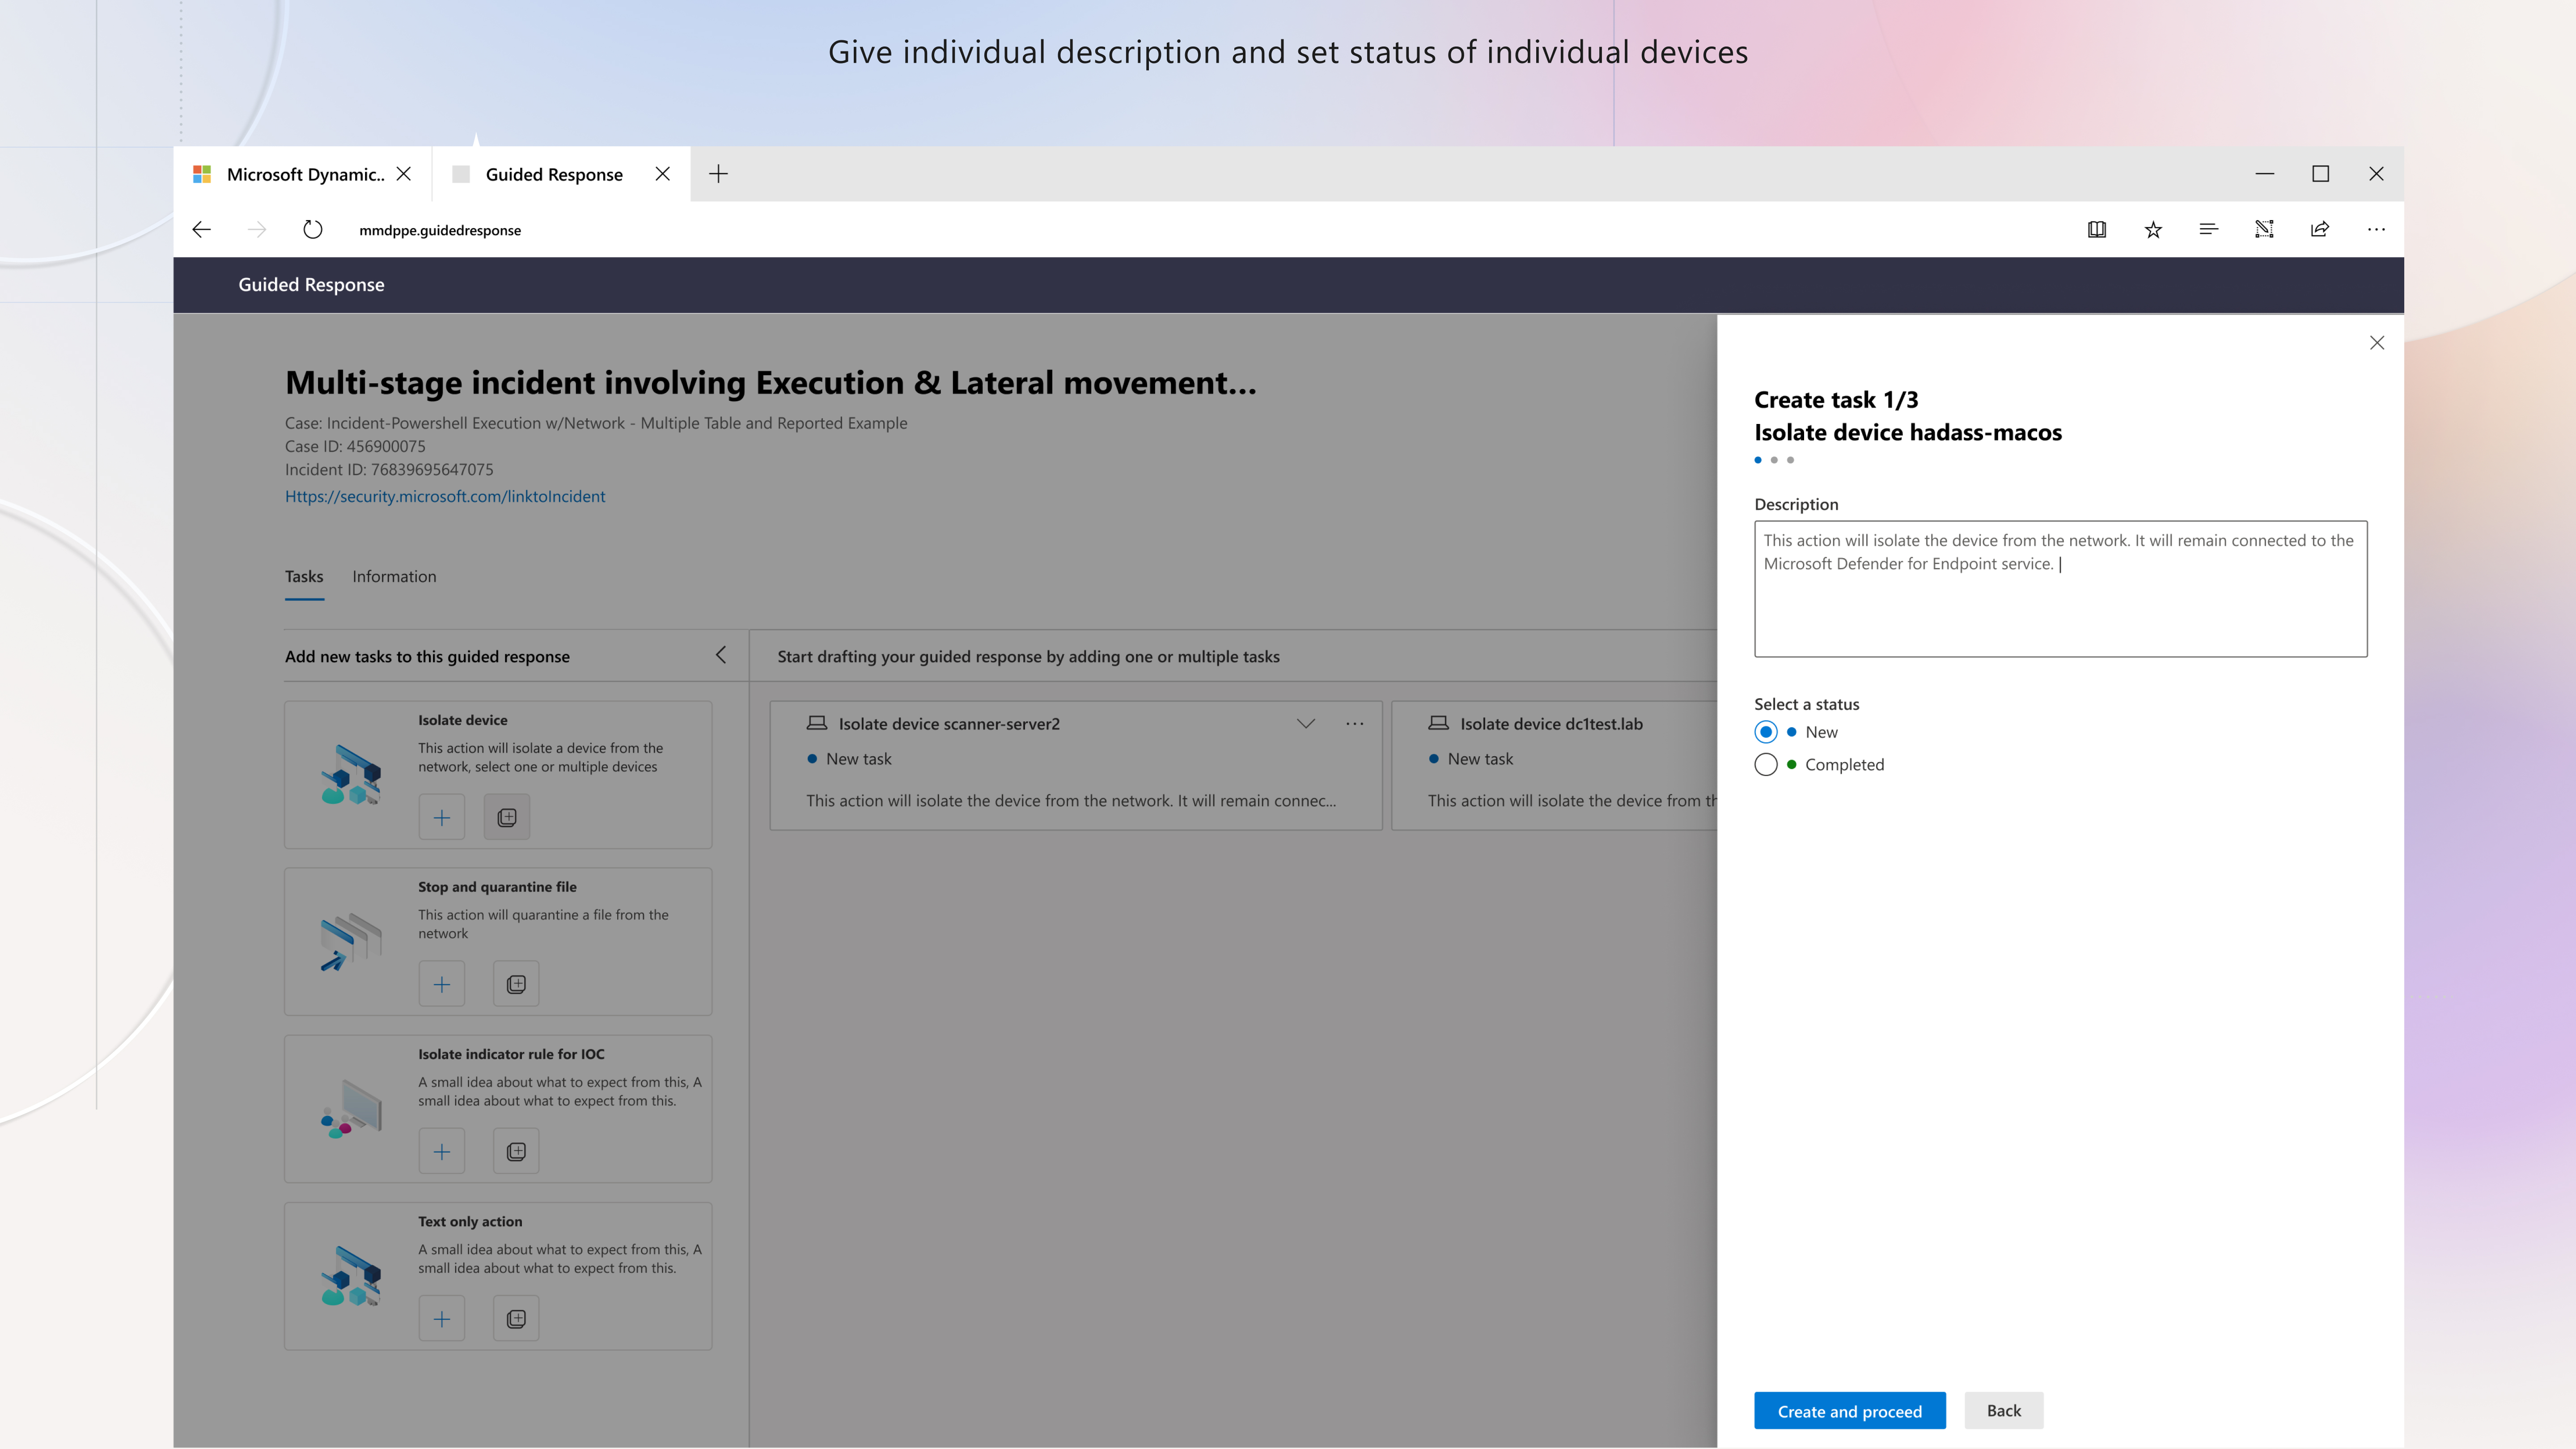The height and width of the screenshot is (1449, 2576).
Task: Click Create and proceed button
Action: coord(1850,1411)
